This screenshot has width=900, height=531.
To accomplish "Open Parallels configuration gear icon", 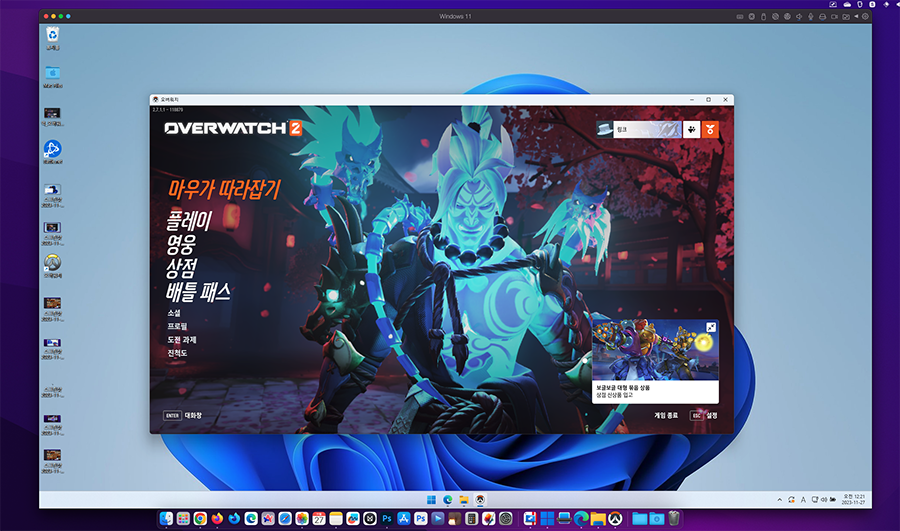I will (866, 16).
